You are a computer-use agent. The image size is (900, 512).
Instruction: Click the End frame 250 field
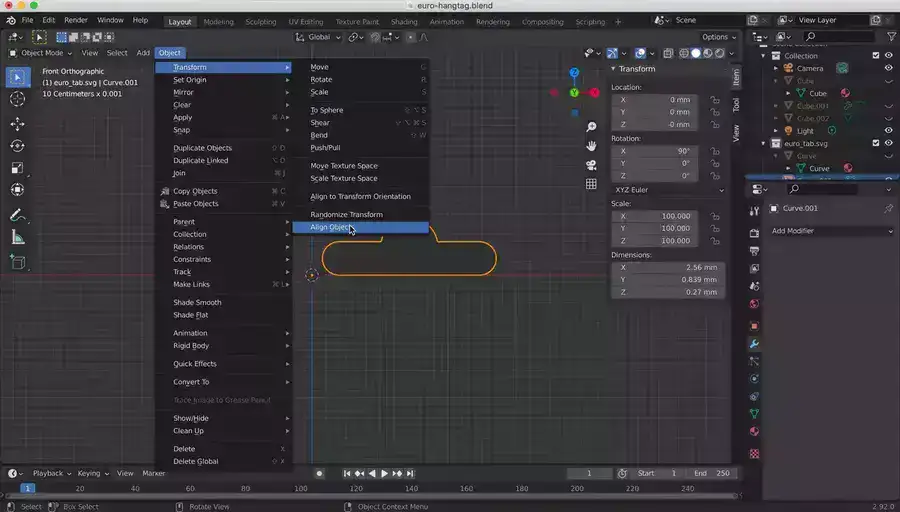coord(711,474)
